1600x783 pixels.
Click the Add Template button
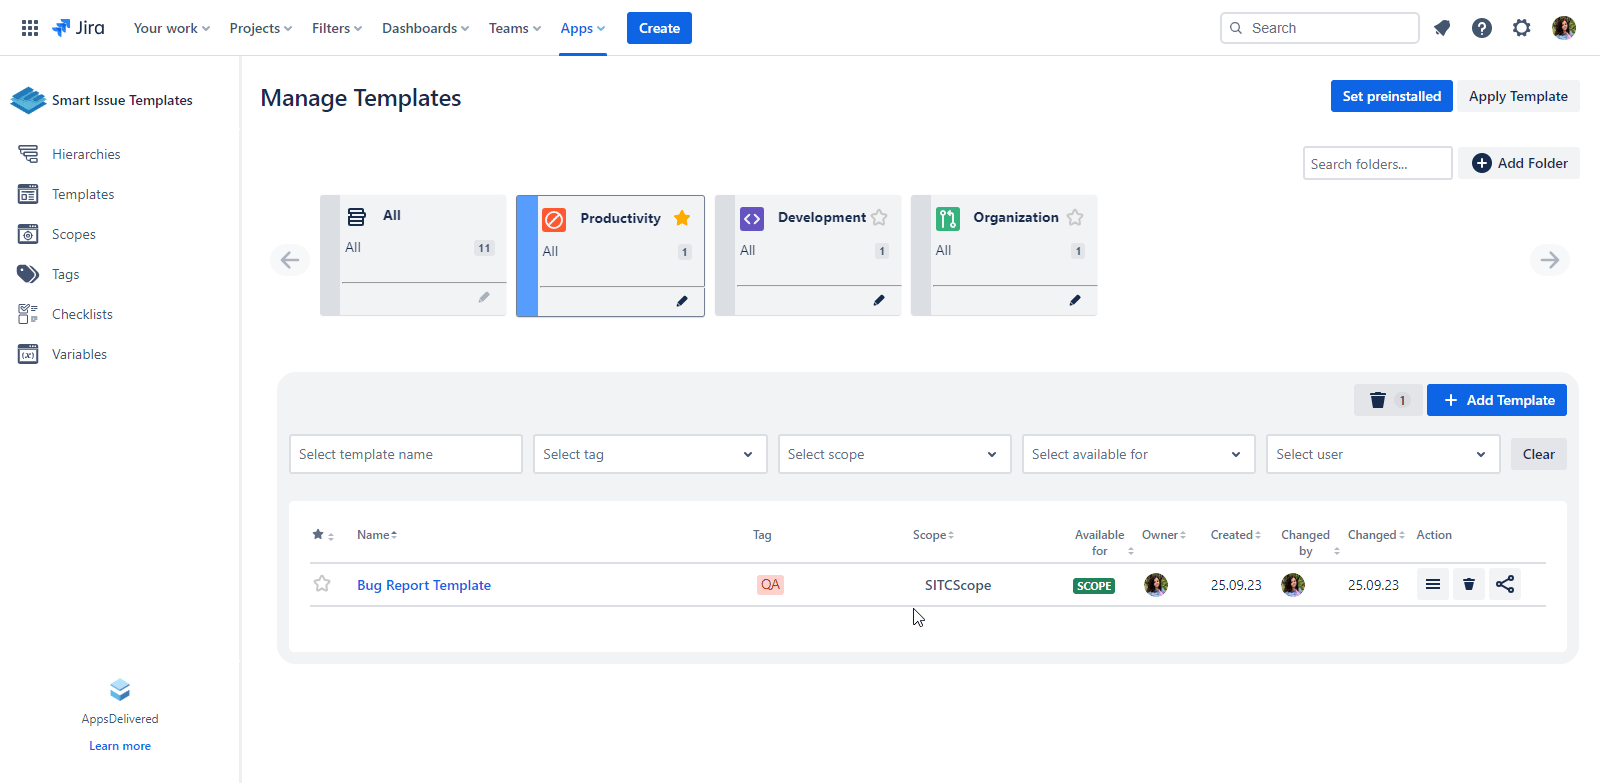tap(1496, 400)
